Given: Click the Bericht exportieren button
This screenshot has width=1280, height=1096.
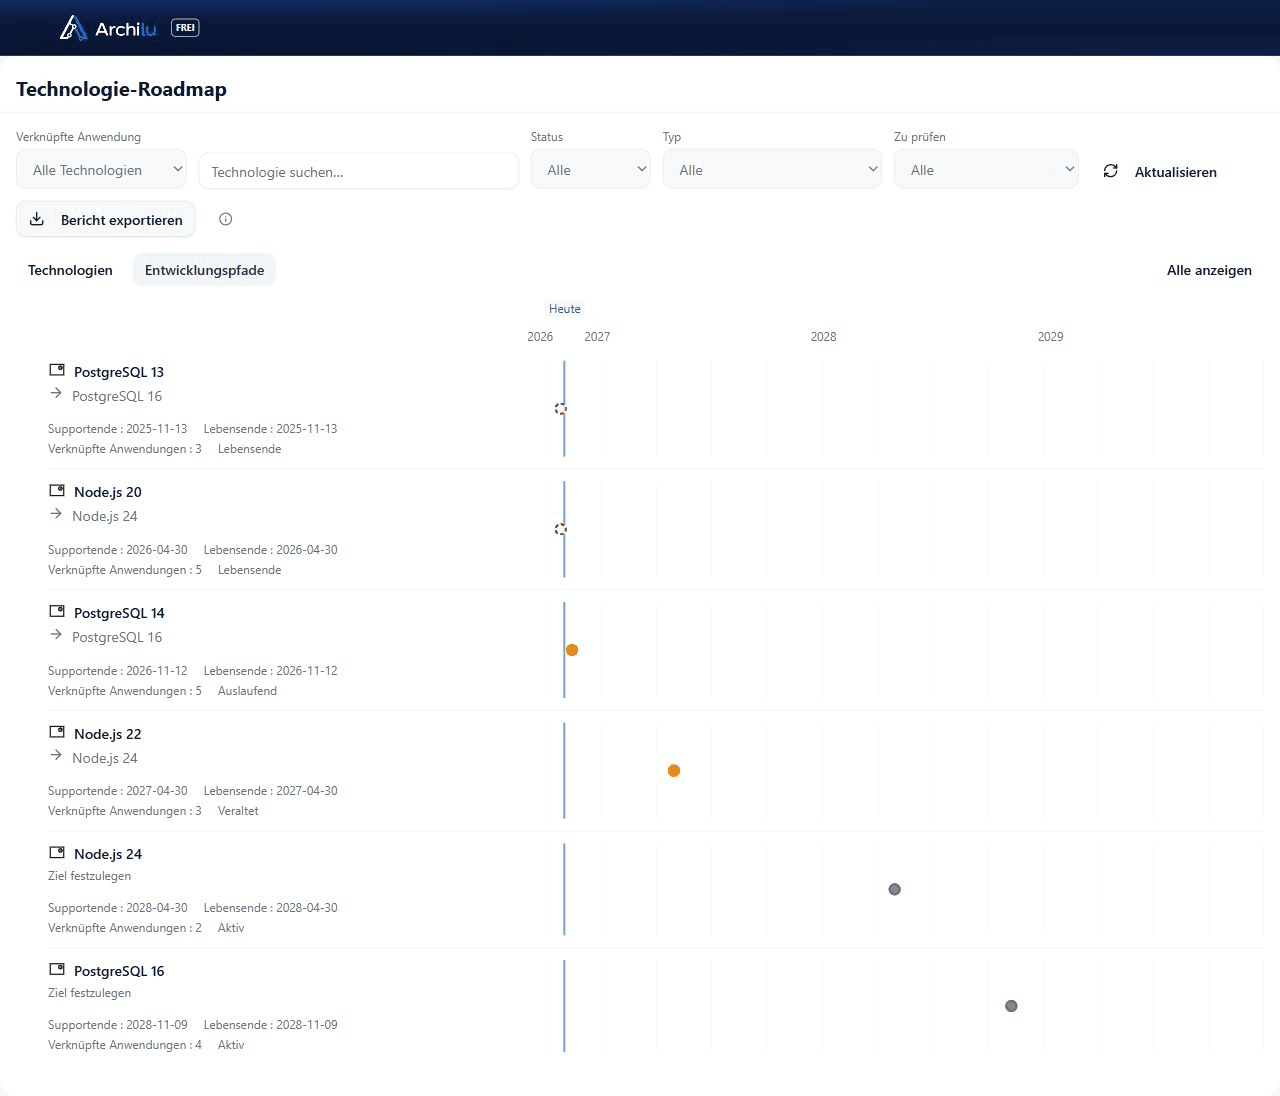Looking at the screenshot, I should [x=106, y=219].
